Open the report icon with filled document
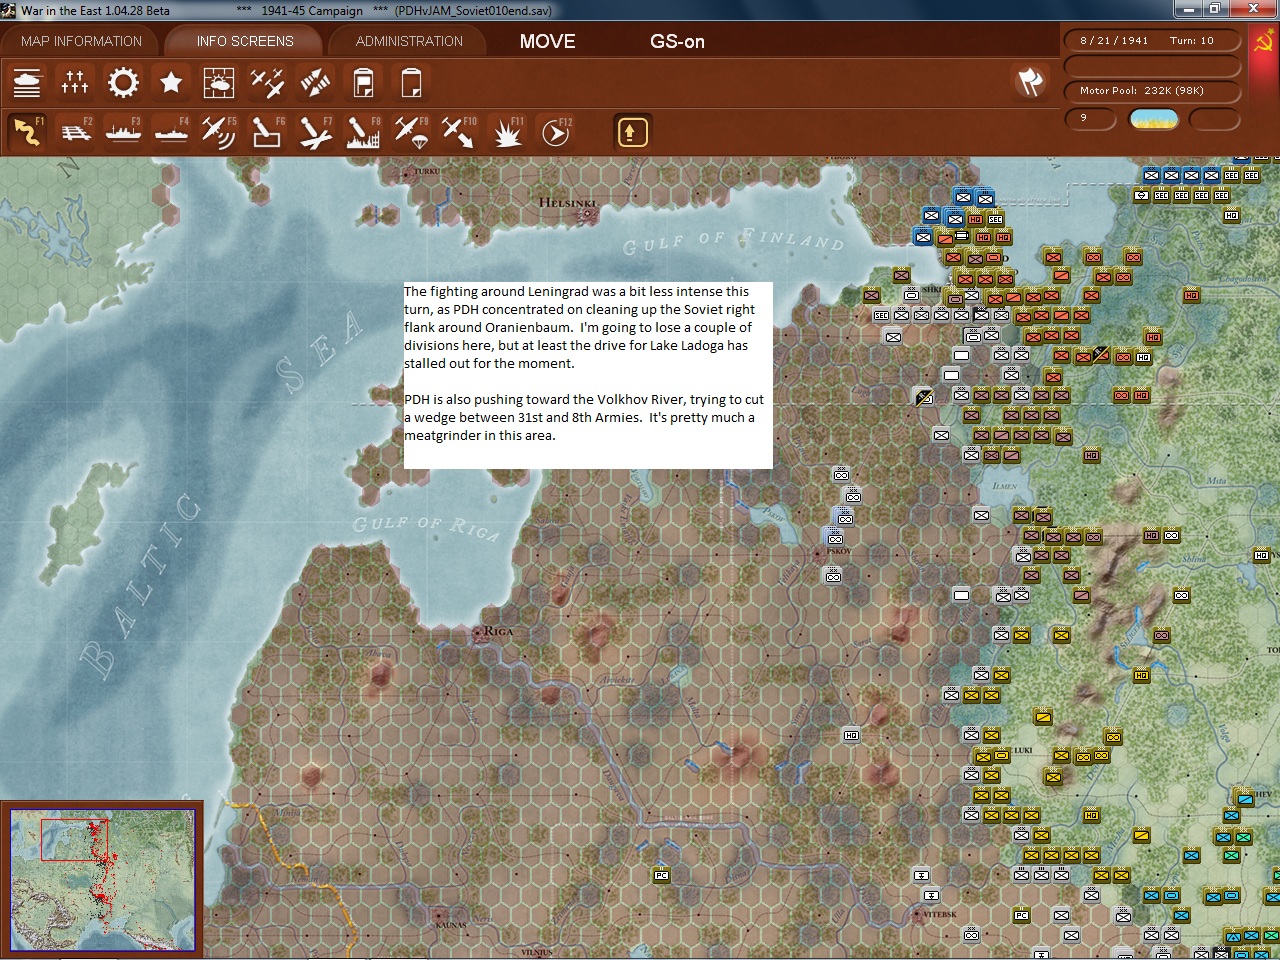 tap(363, 83)
